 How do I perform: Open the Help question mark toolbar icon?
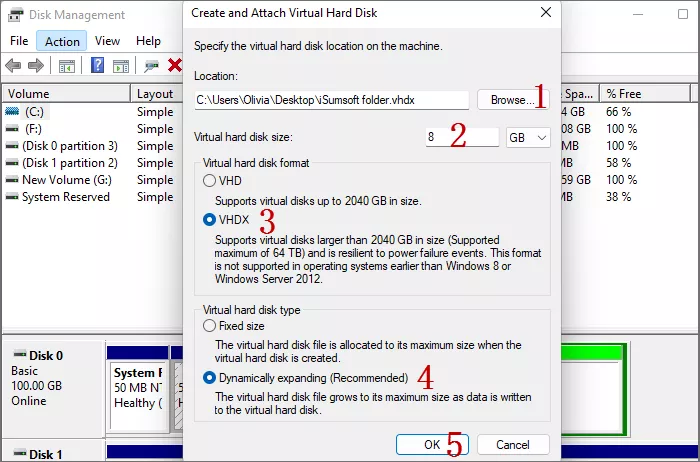click(97, 66)
